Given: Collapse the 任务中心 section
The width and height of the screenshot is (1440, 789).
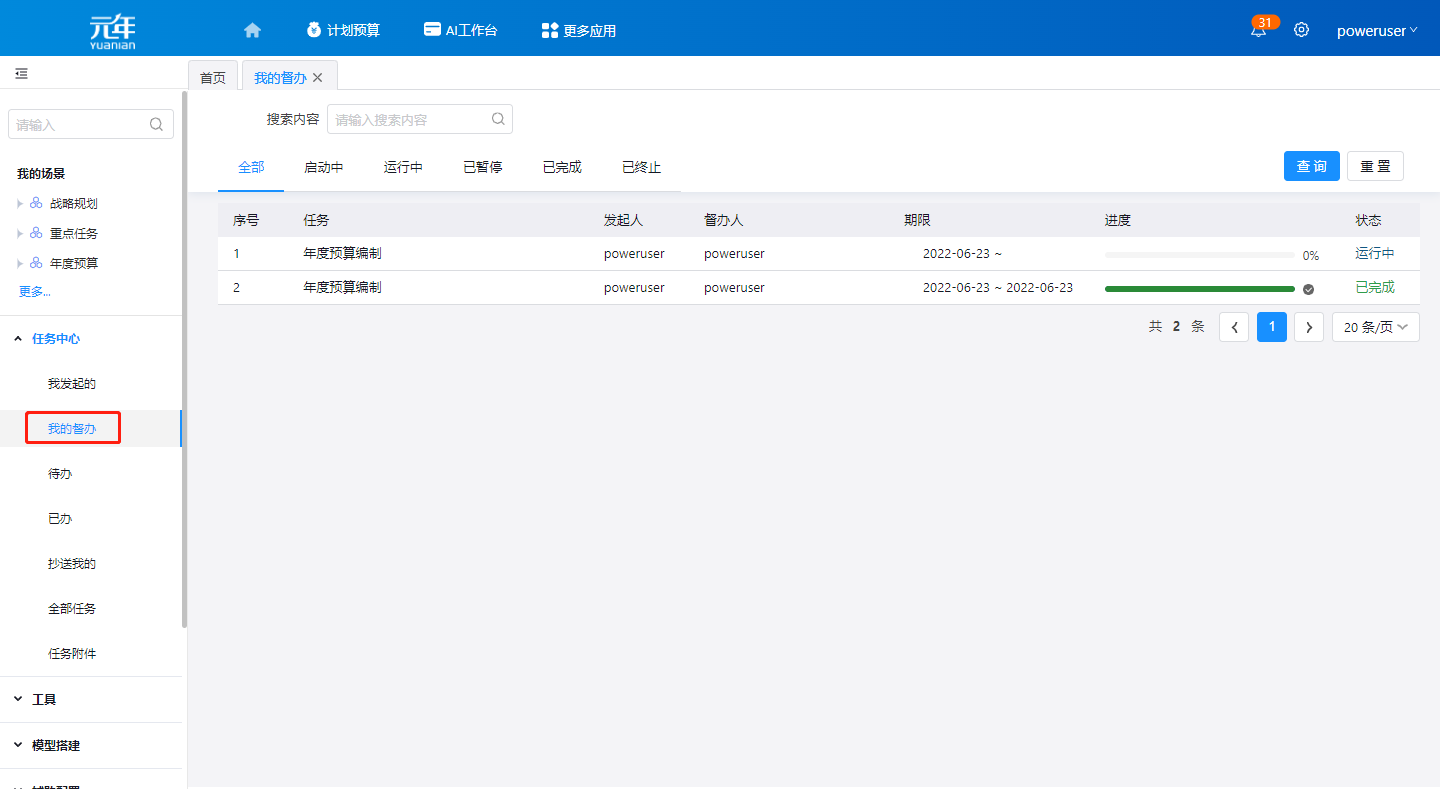Looking at the screenshot, I should (18, 339).
